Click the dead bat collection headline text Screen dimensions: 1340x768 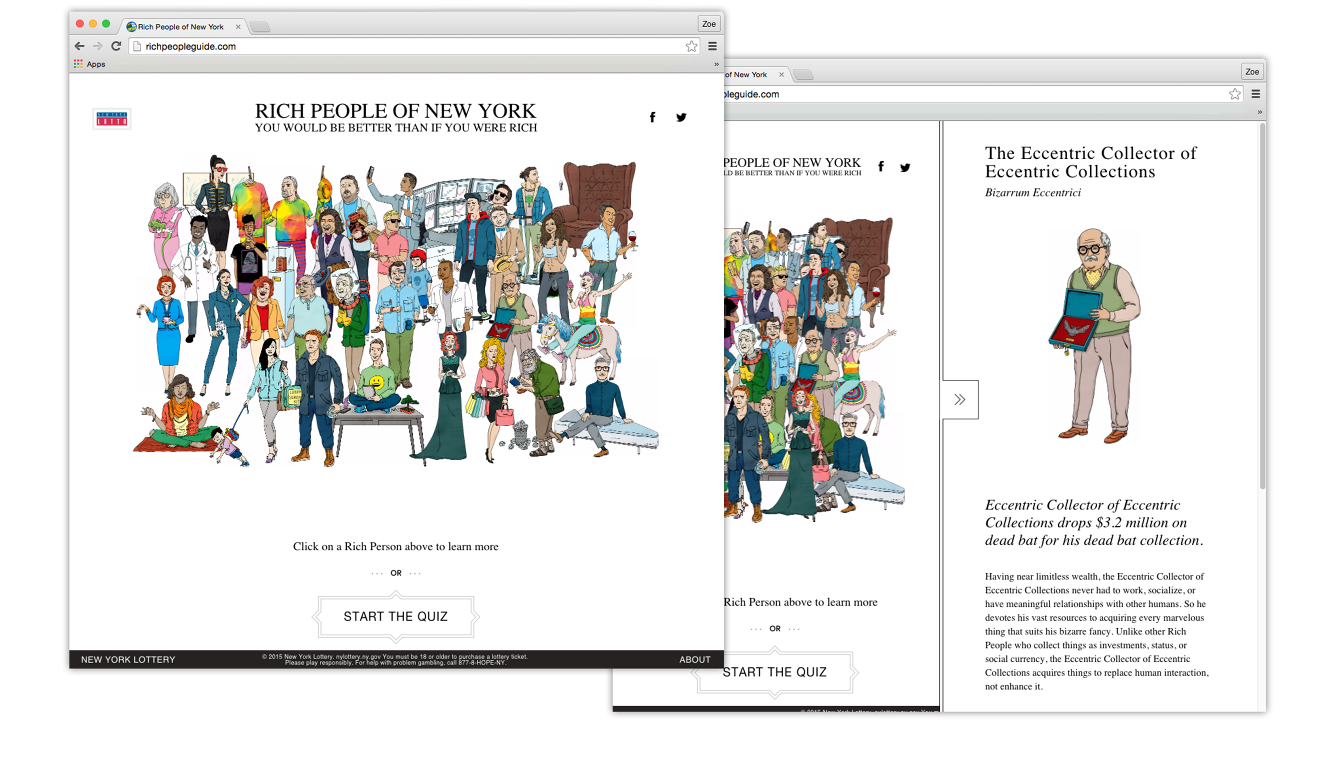click(1094, 523)
